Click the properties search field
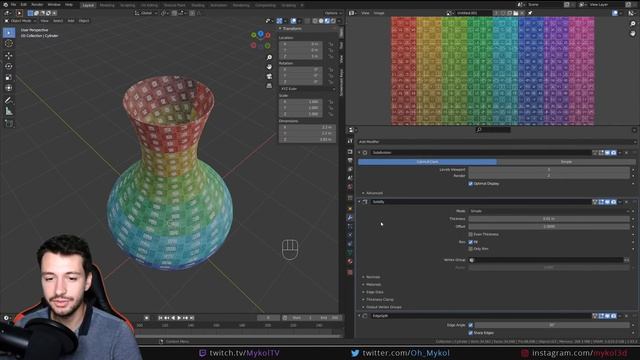This screenshot has height=360, width=640. pyautogui.click(x=493, y=130)
